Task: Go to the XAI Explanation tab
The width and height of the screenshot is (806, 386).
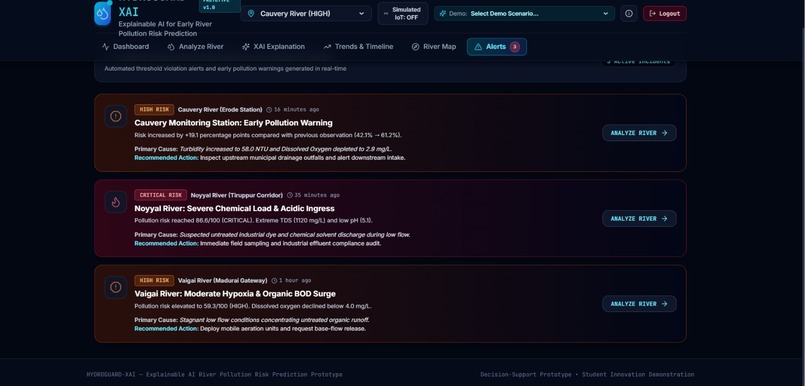Action: coord(273,47)
